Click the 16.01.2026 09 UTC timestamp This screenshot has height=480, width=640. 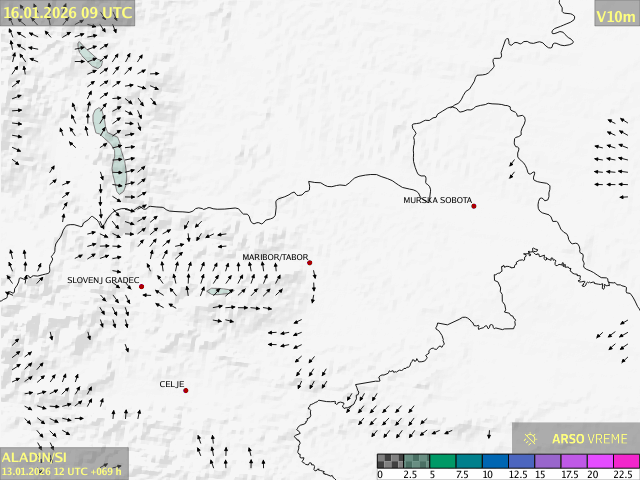pyautogui.click(x=68, y=12)
